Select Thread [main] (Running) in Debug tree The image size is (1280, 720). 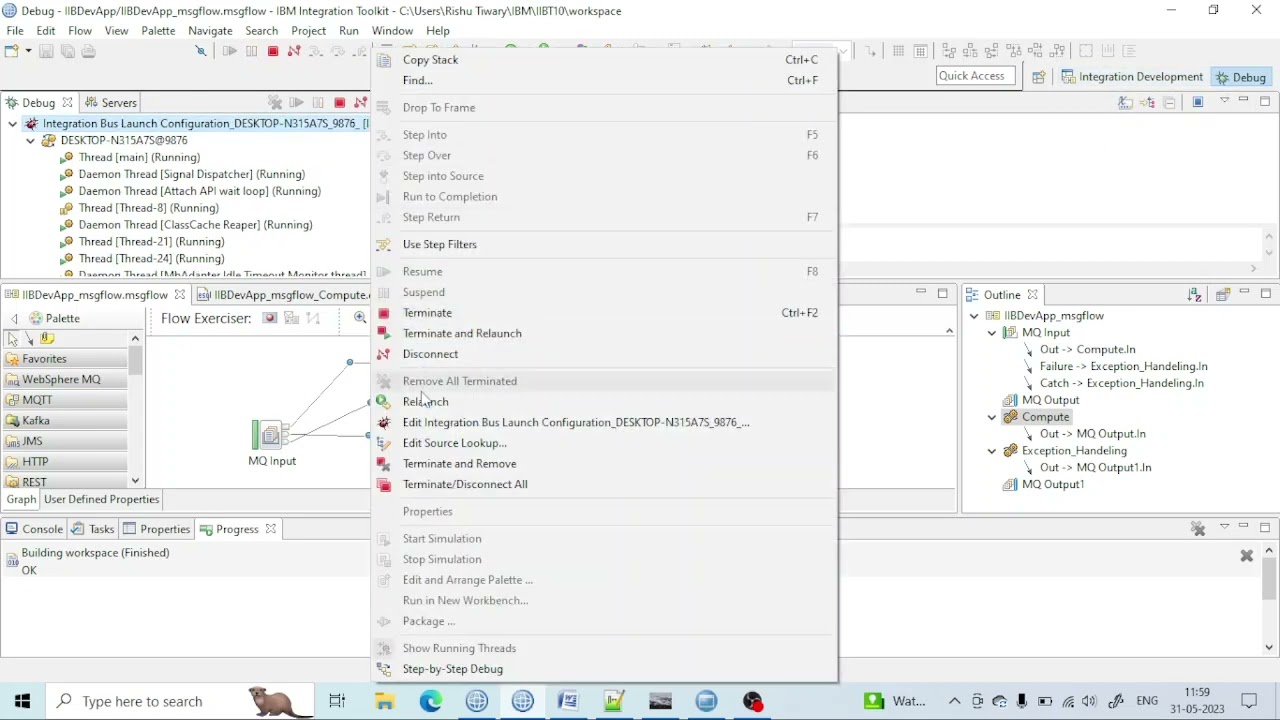click(x=139, y=158)
